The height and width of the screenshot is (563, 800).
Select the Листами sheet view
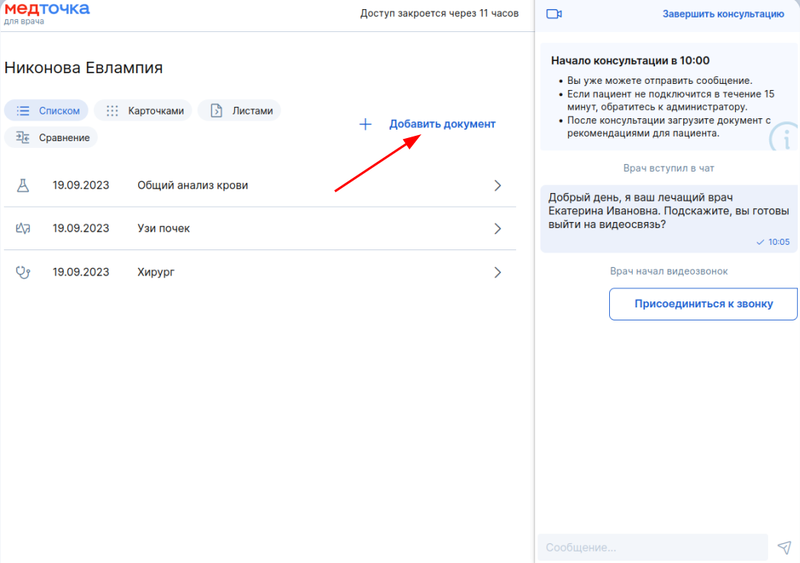(239, 110)
